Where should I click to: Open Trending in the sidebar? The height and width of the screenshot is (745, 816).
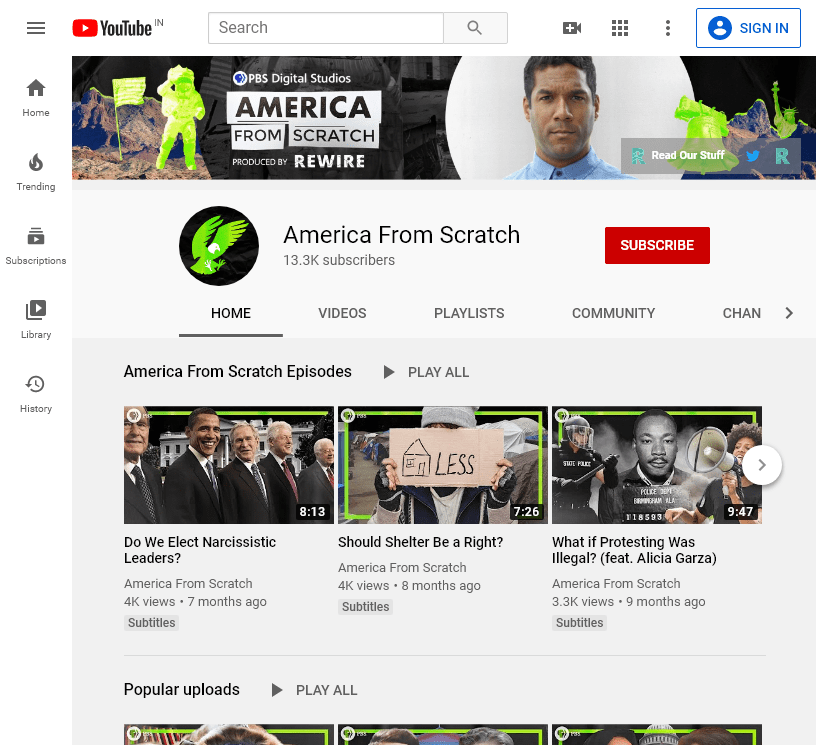click(36, 172)
